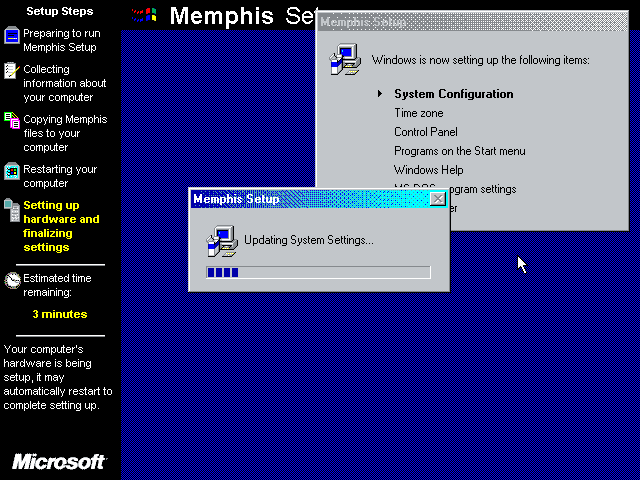
Task: Click the estimated time clock icon
Action: tap(12, 280)
